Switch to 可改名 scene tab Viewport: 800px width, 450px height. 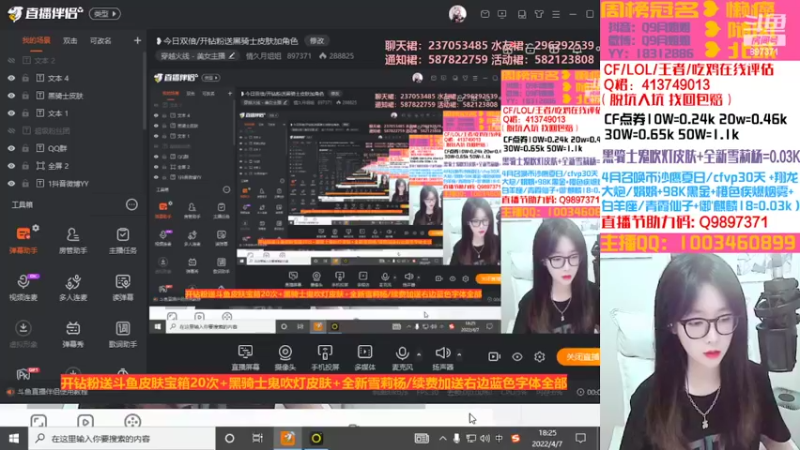101,40
